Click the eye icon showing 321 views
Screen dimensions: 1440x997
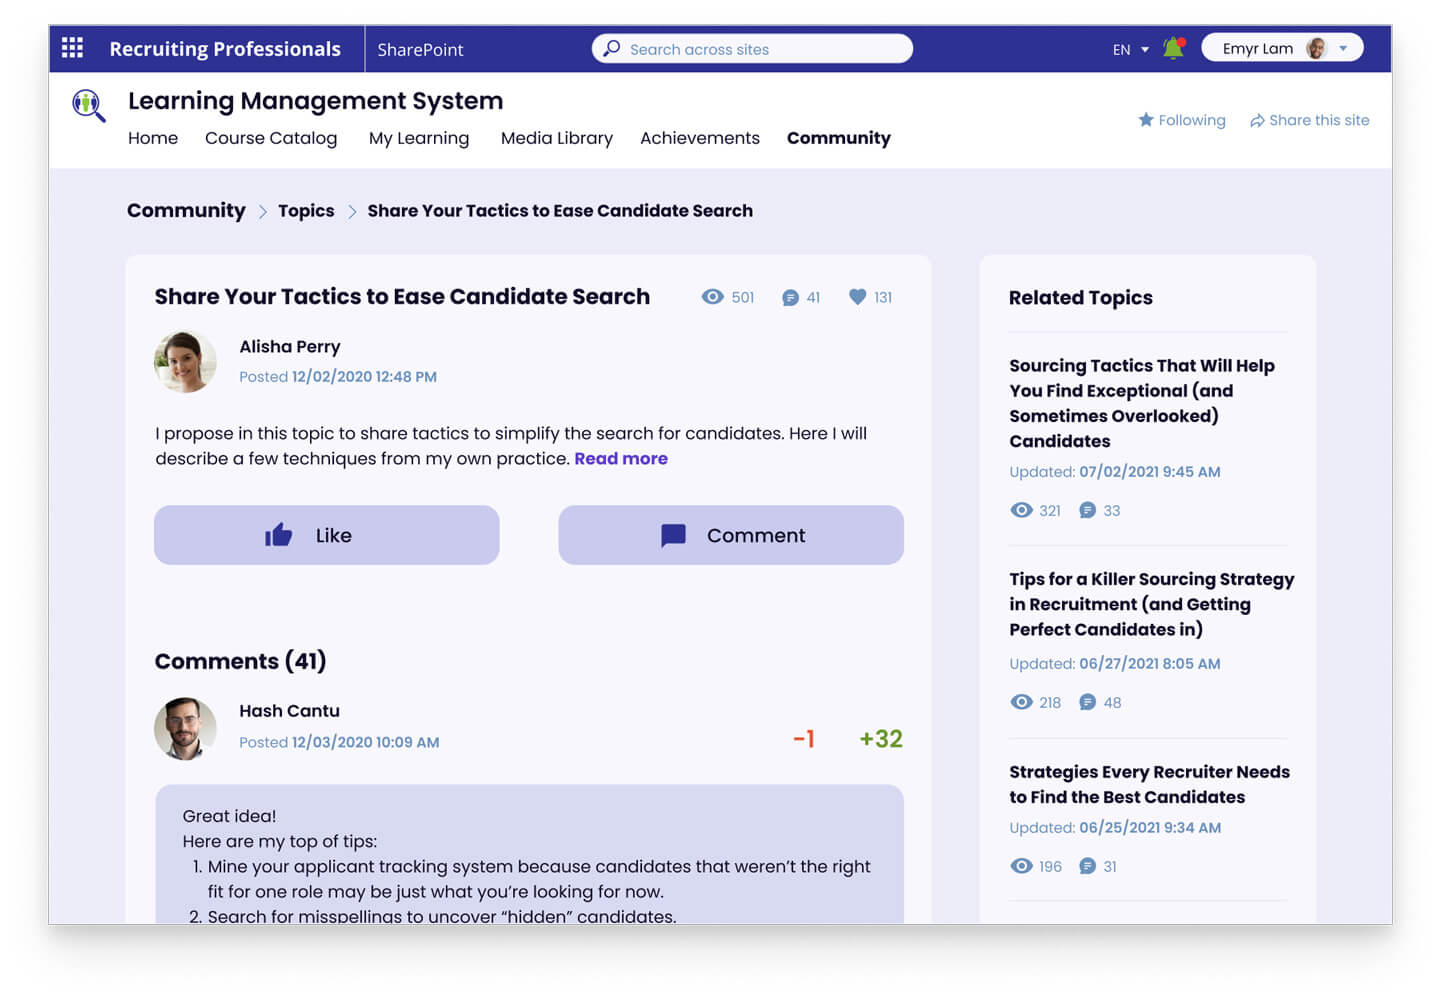(1021, 511)
